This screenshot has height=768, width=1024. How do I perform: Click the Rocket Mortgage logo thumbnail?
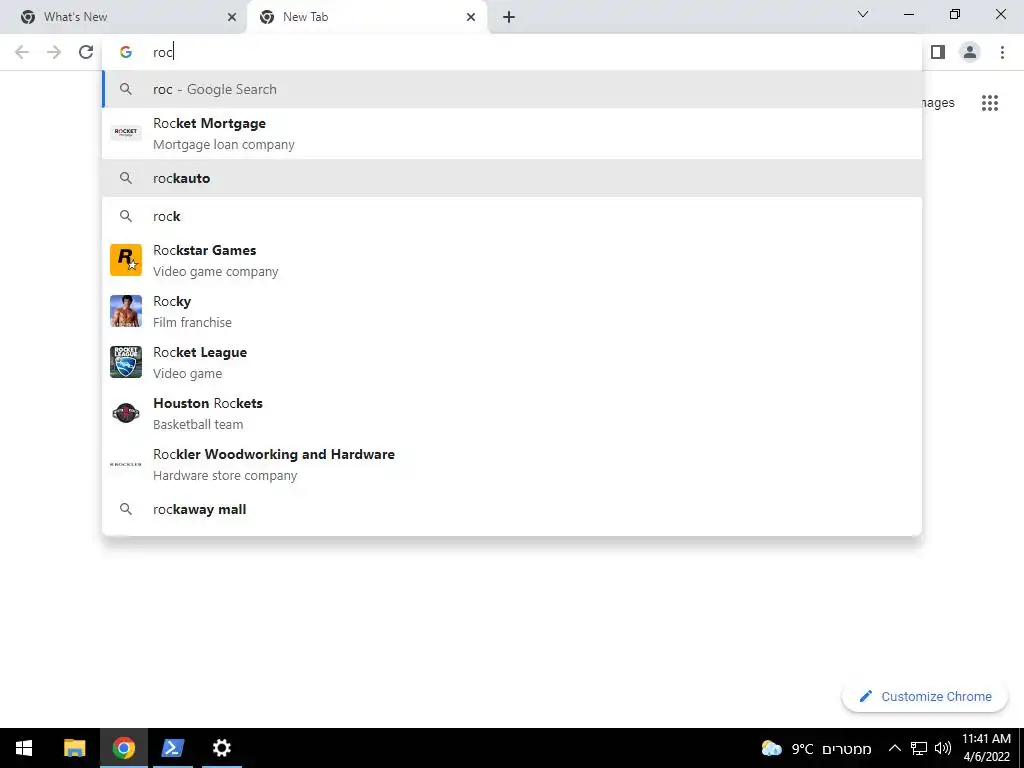coord(126,133)
